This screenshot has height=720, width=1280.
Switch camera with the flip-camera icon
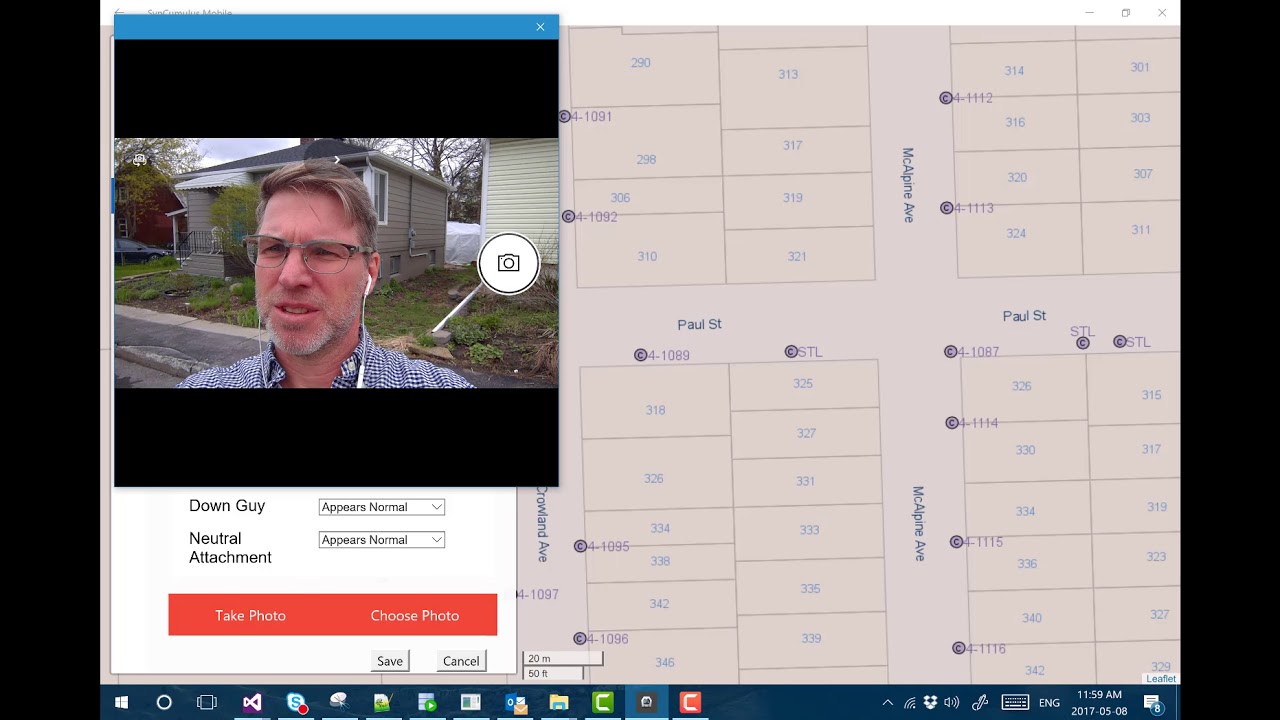click(x=140, y=159)
